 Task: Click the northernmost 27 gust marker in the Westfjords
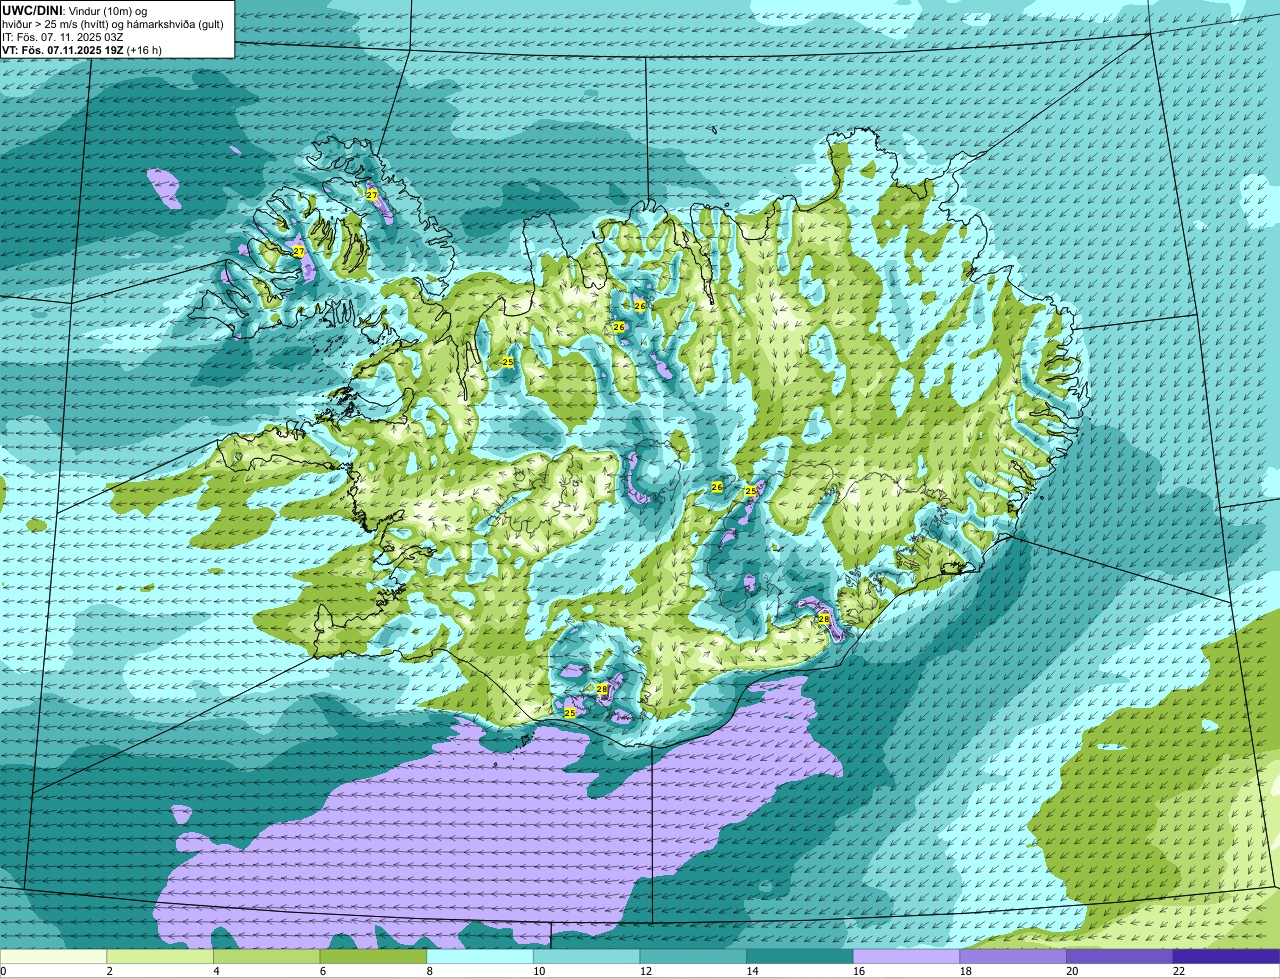click(x=372, y=195)
